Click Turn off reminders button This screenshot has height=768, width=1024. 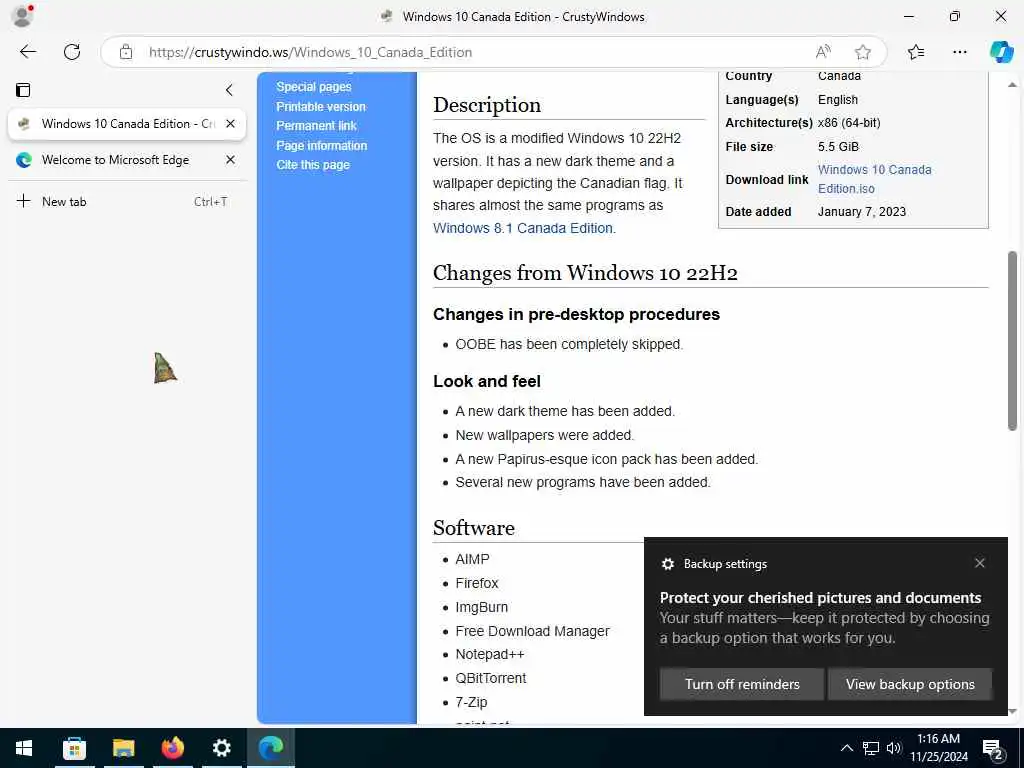pyautogui.click(x=742, y=684)
